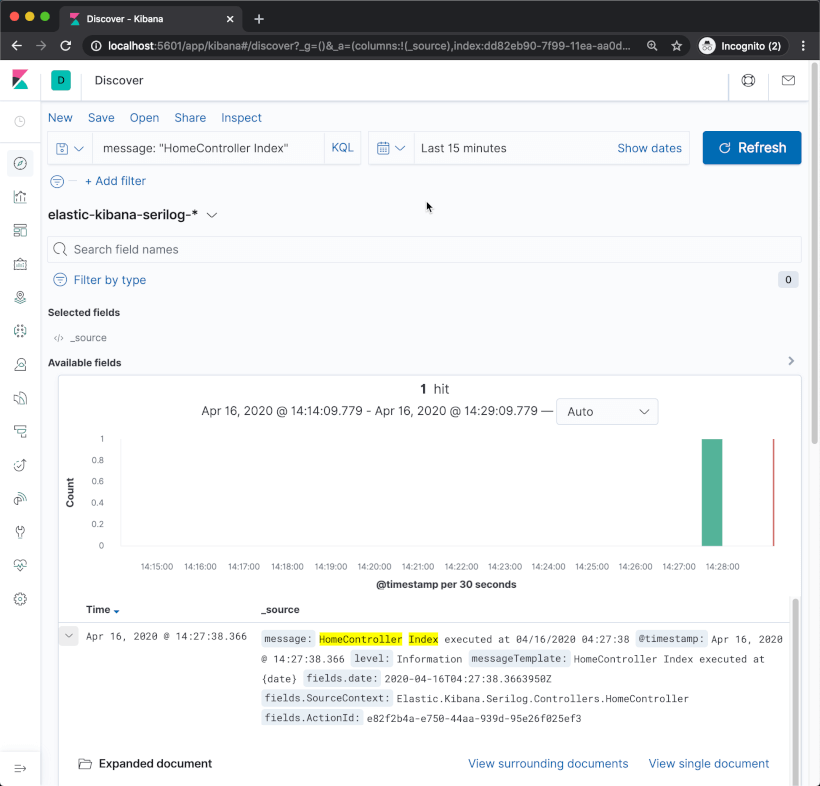Click View single document link
This screenshot has width=820, height=786.
click(x=709, y=764)
